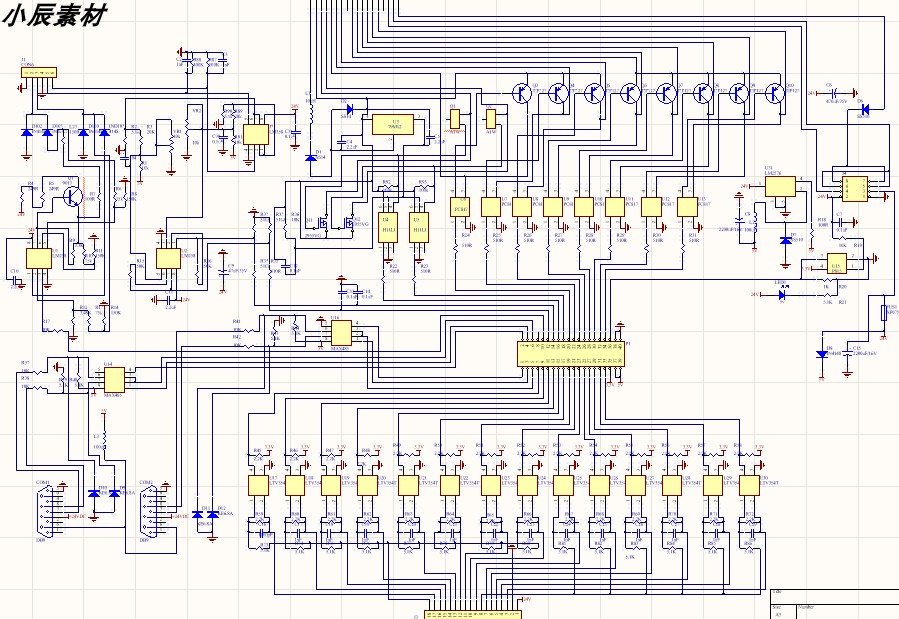The image size is (899, 619).
Task: Click the C9 47uF/35V capacitor
Action: click(x=223, y=271)
